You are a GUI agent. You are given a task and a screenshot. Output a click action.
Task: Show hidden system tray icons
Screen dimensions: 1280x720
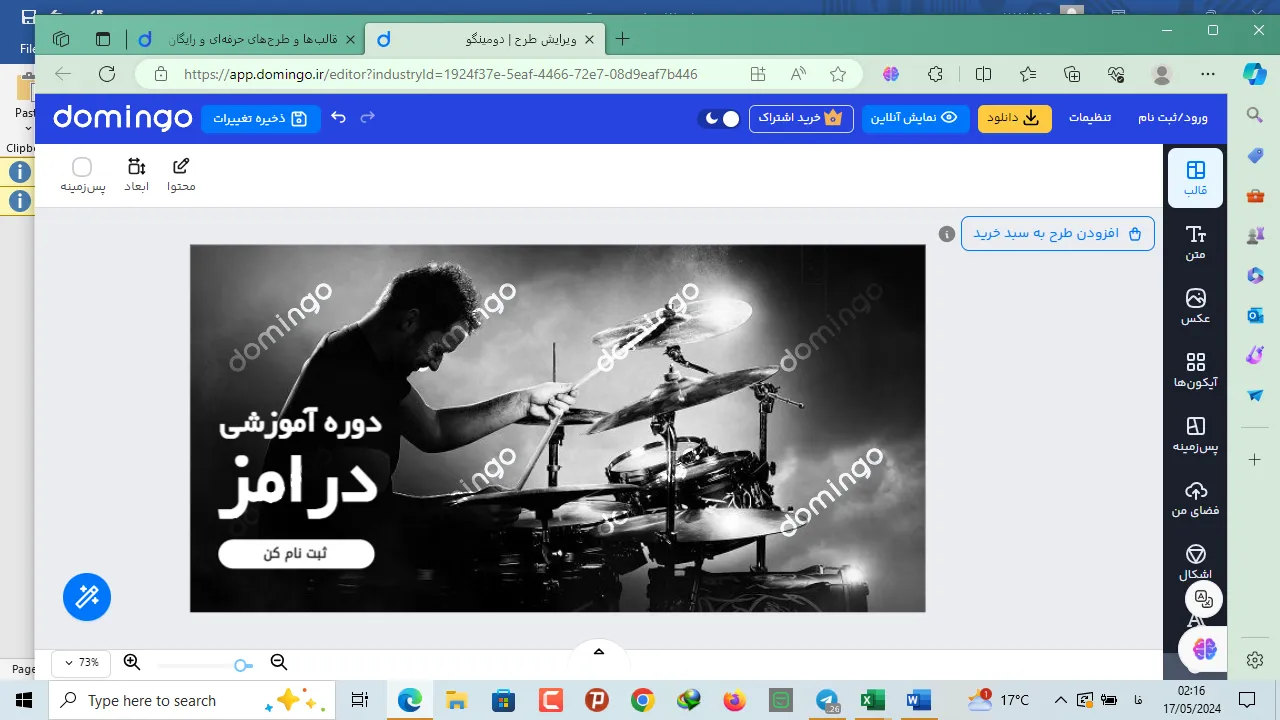coord(1060,699)
